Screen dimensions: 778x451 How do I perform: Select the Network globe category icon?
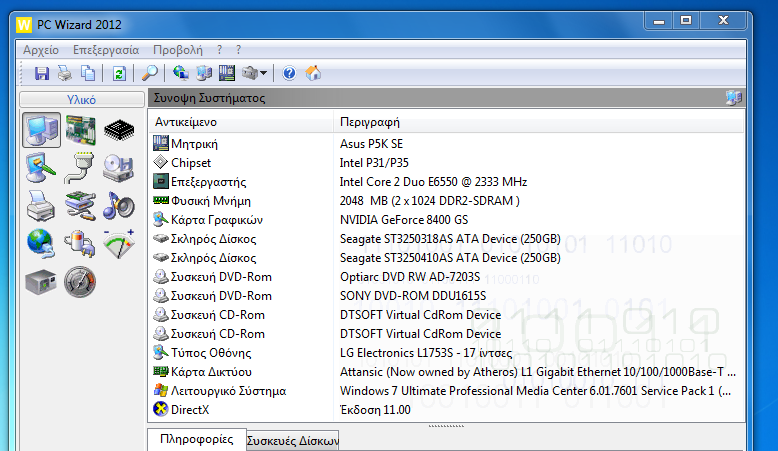41,244
